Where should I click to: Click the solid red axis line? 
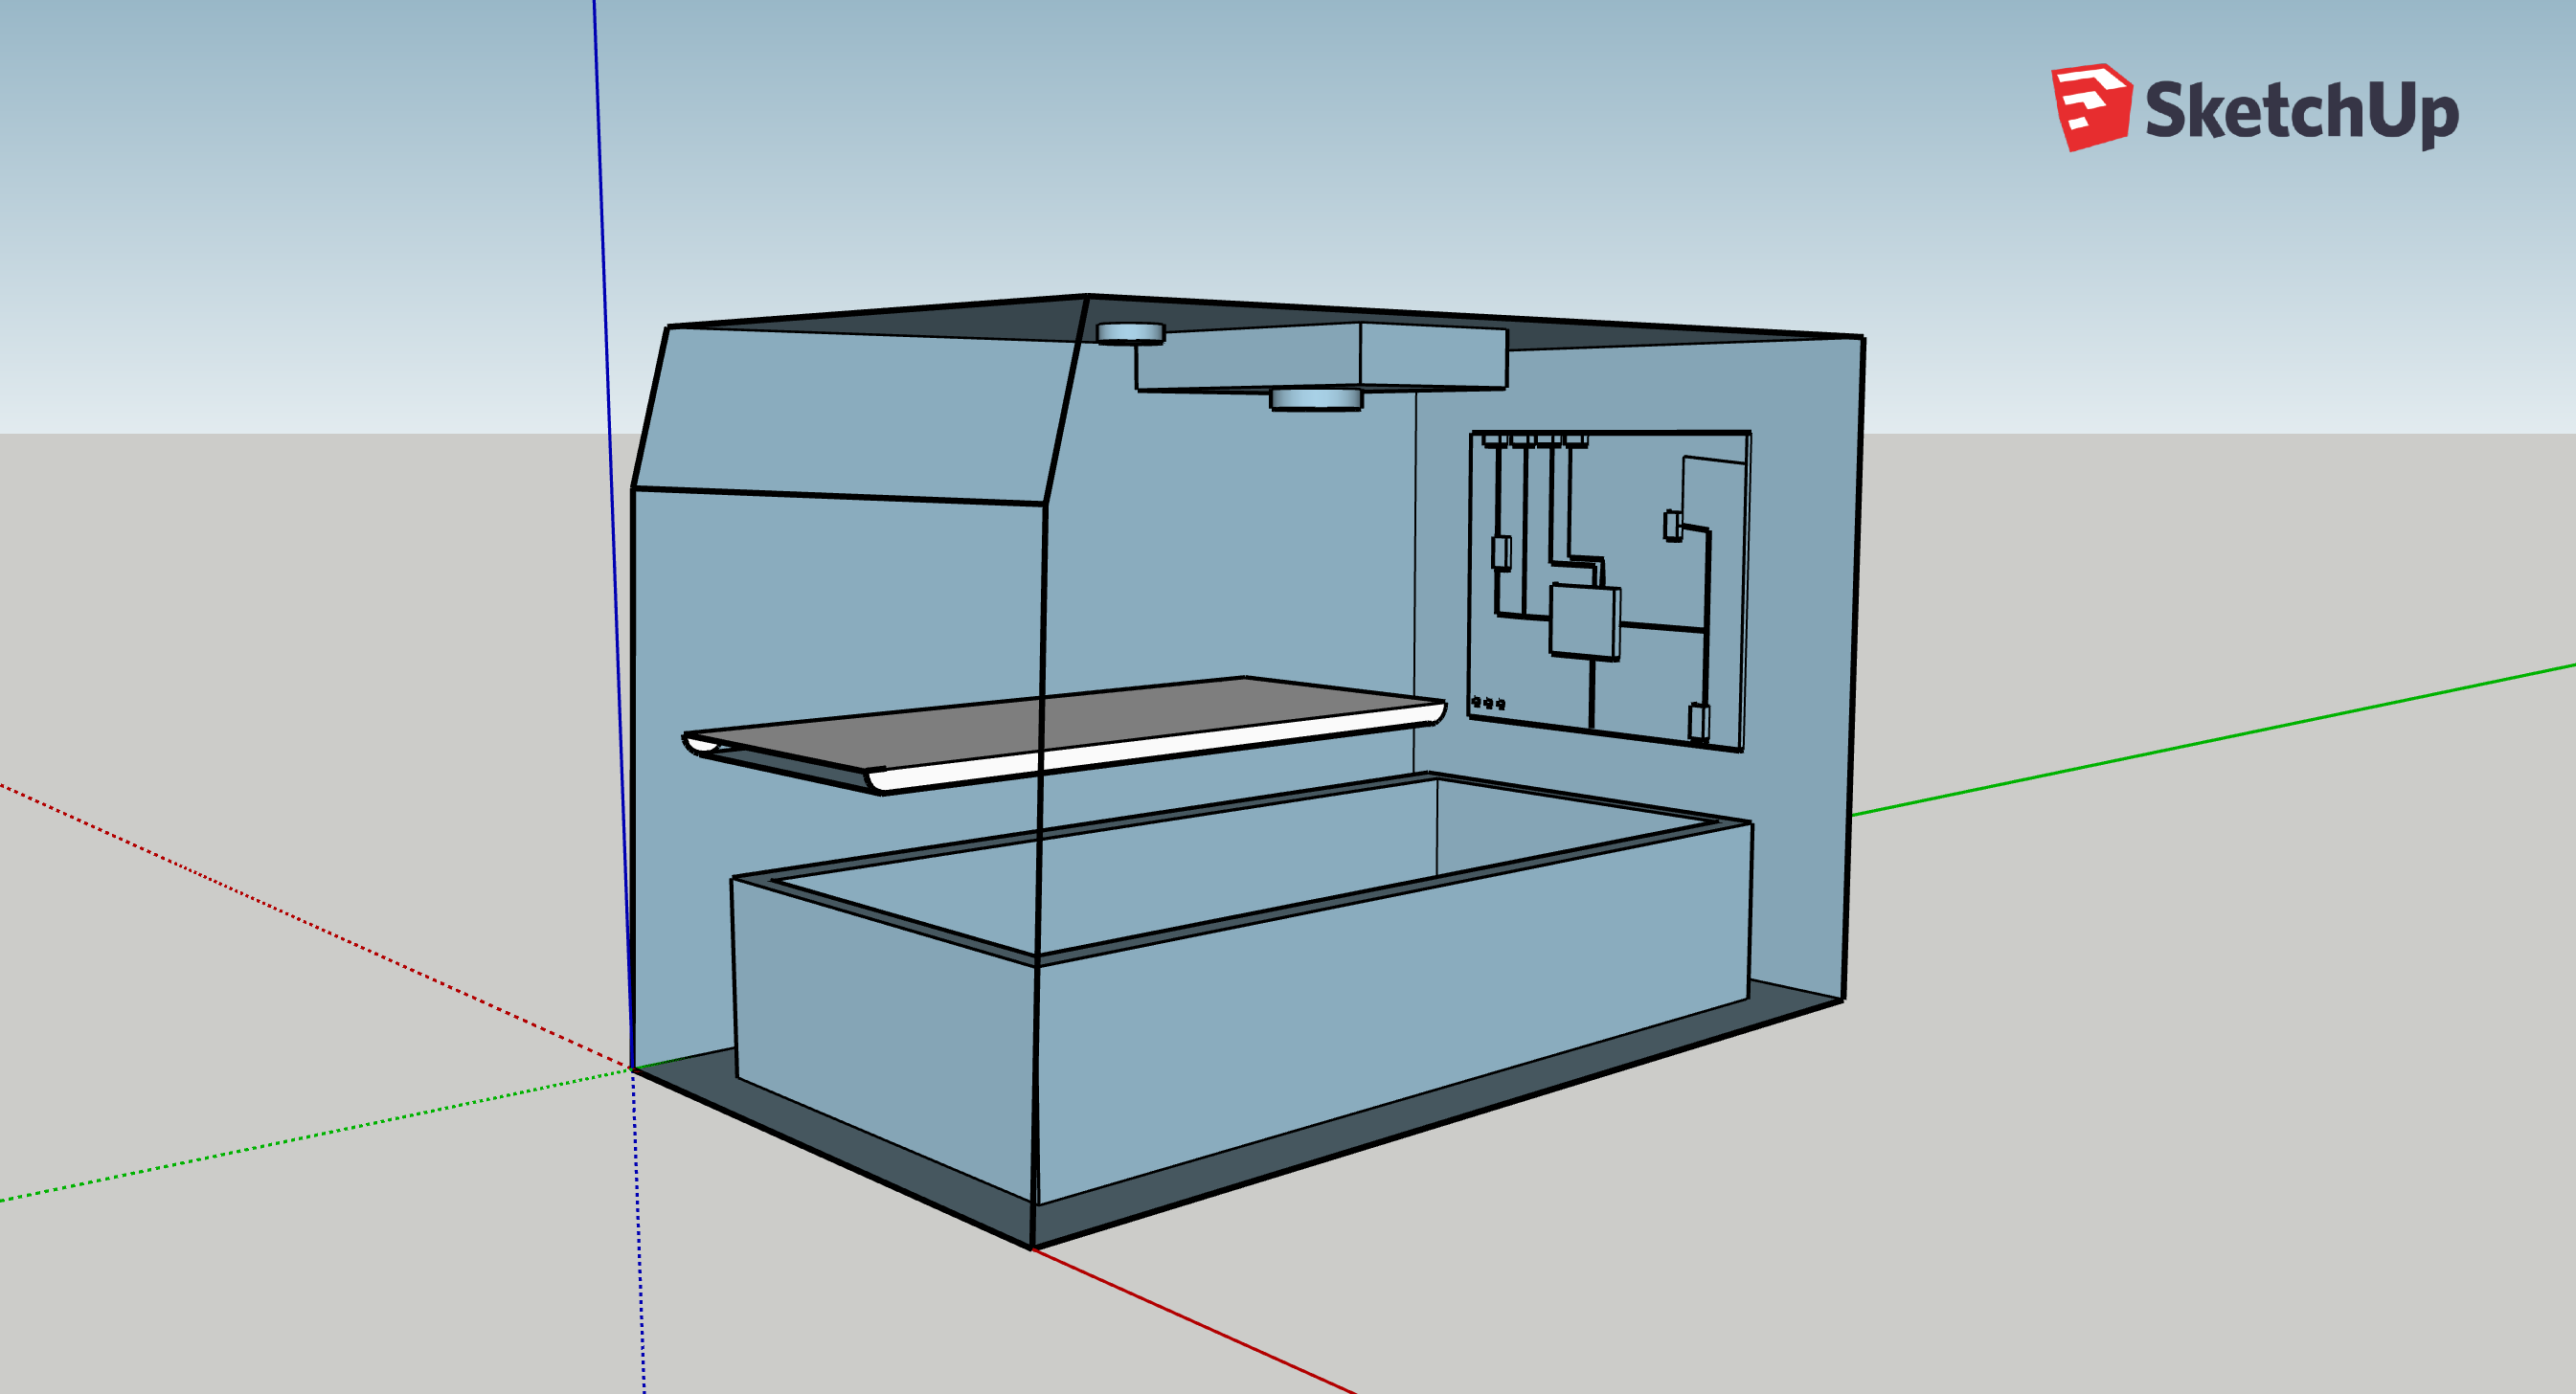(x=1193, y=1321)
